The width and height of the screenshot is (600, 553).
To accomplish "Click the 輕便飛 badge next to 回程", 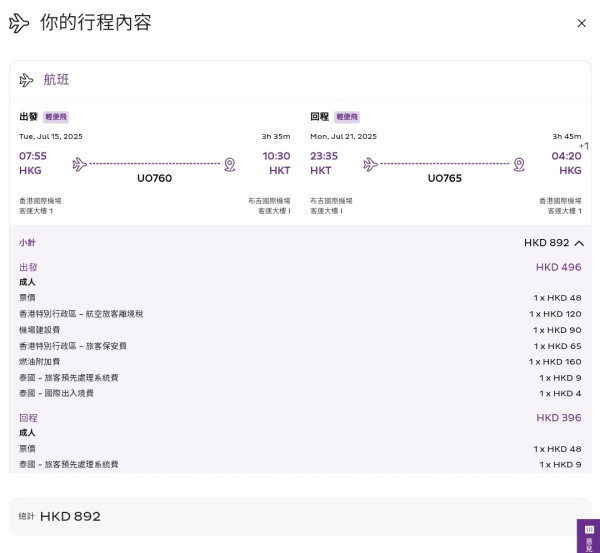I will click(x=347, y=117).
